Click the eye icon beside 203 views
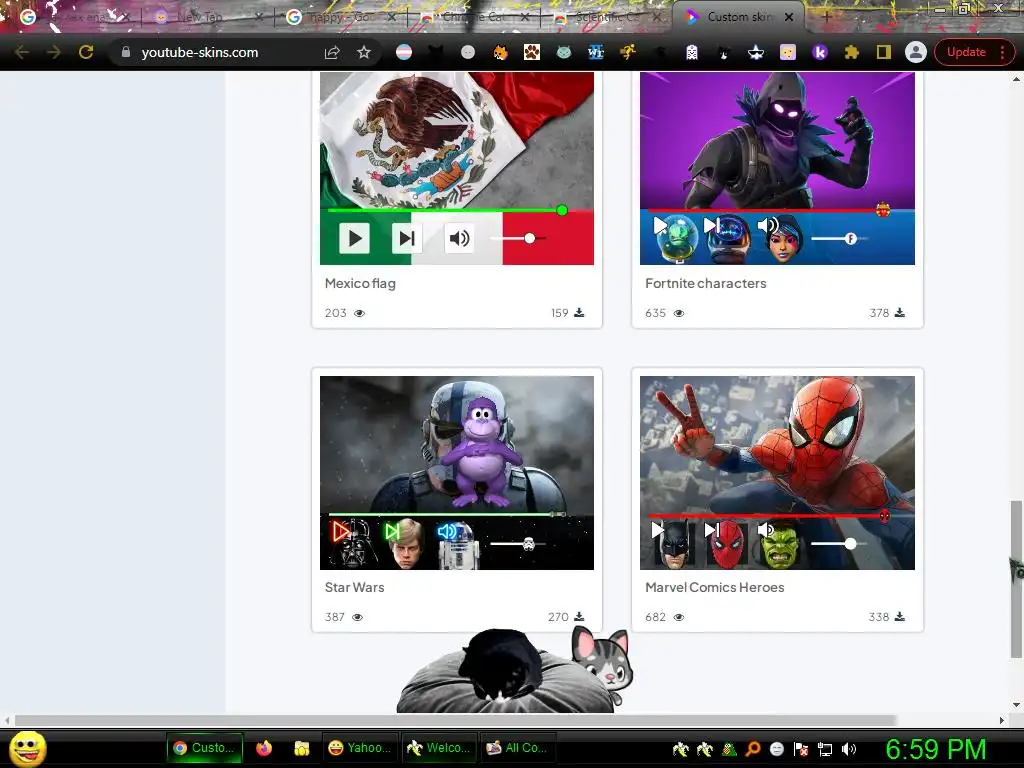This screenshot has height=768, width=1024. (359, 313)
